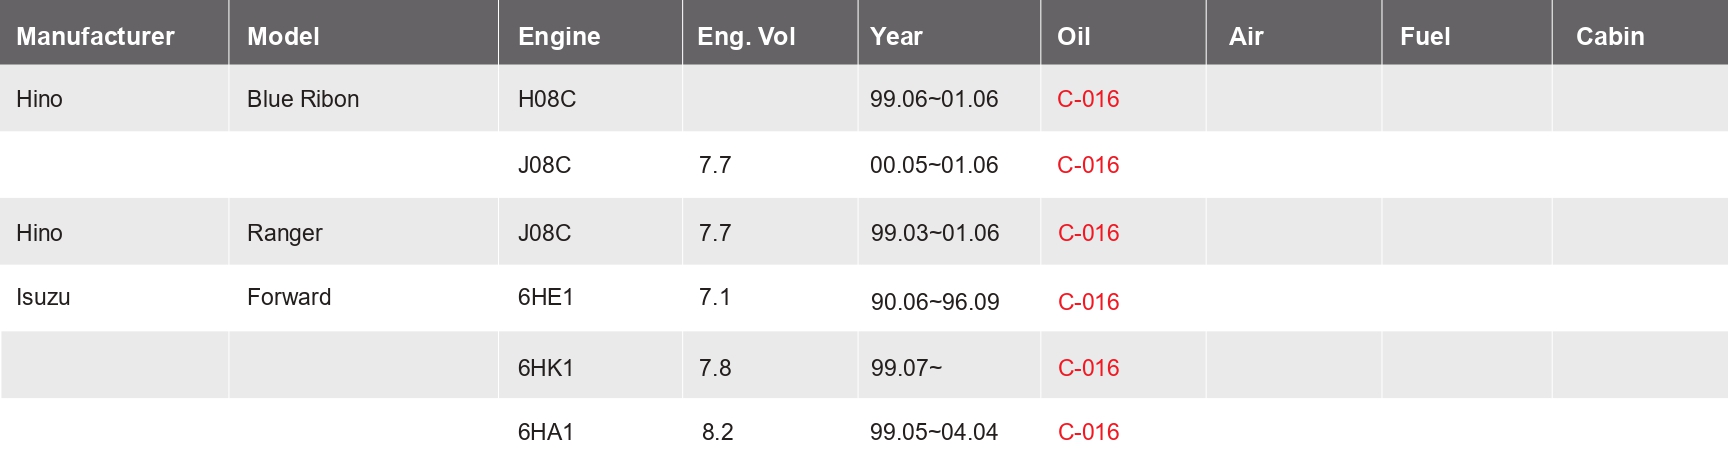Image resolution: width=1728 pixels, height=464 pixels.
Task: Open C-016 link in the 00.05~01.06 row
Action: pos(1088,165)
